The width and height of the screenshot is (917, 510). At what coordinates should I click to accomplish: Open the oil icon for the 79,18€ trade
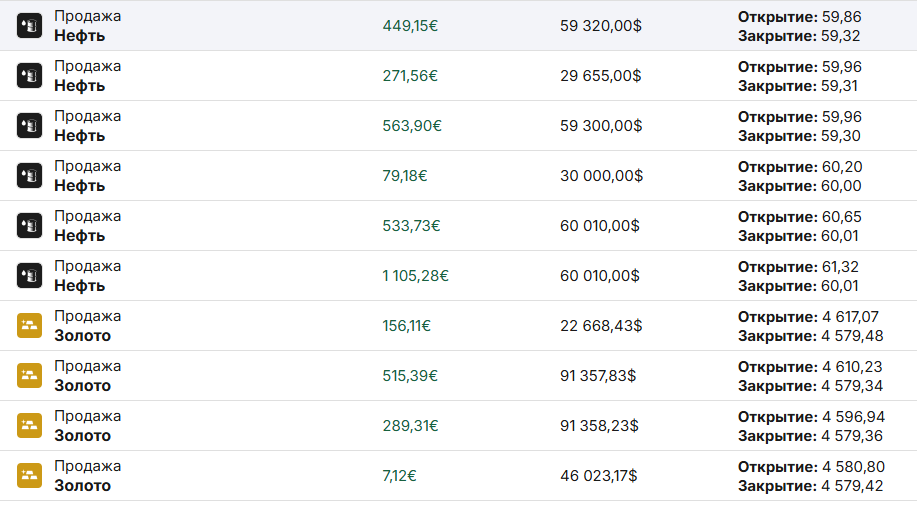(29, 176)
